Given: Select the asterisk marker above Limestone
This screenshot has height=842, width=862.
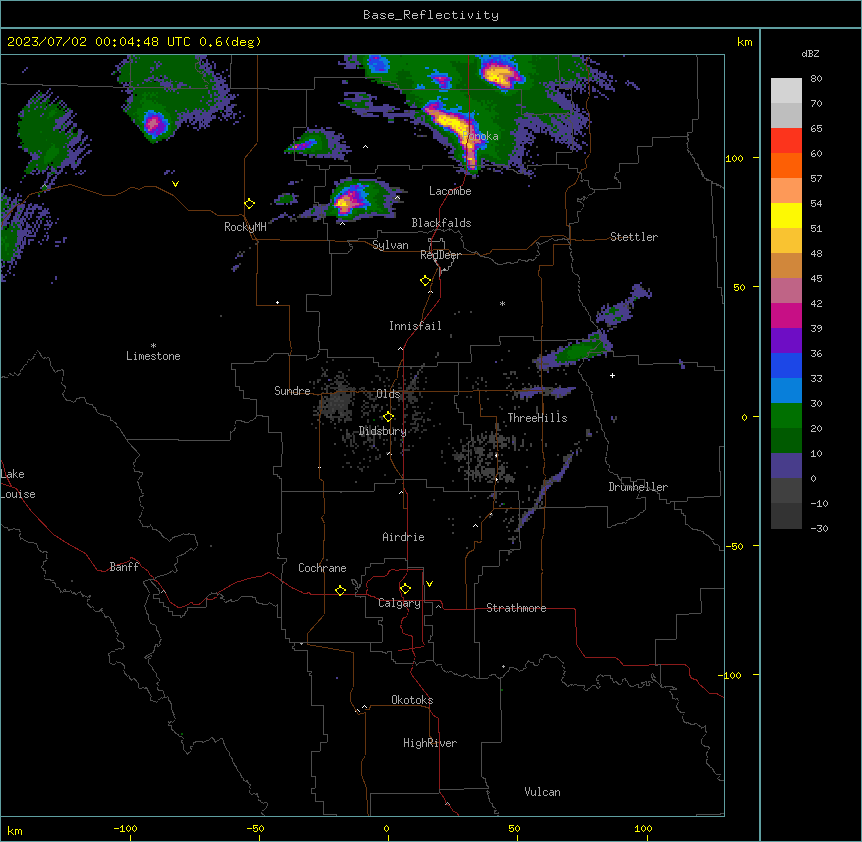Looking at the screenshot, I should point(153,345).
